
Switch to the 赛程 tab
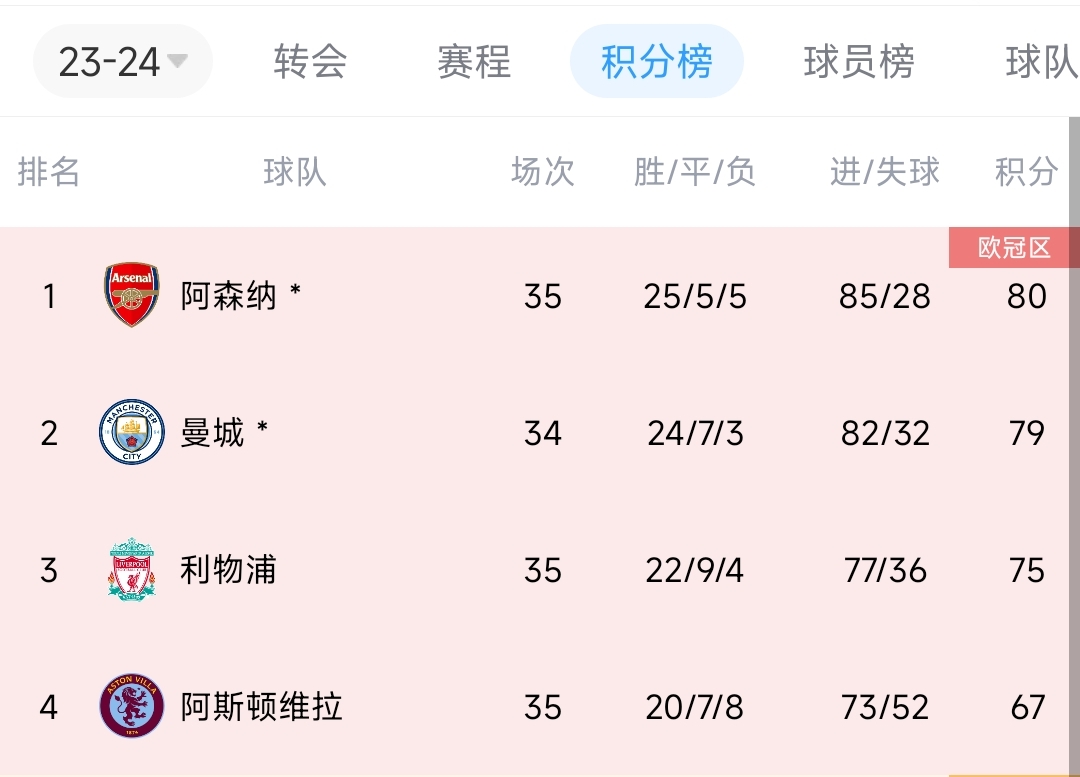[474, 62]
